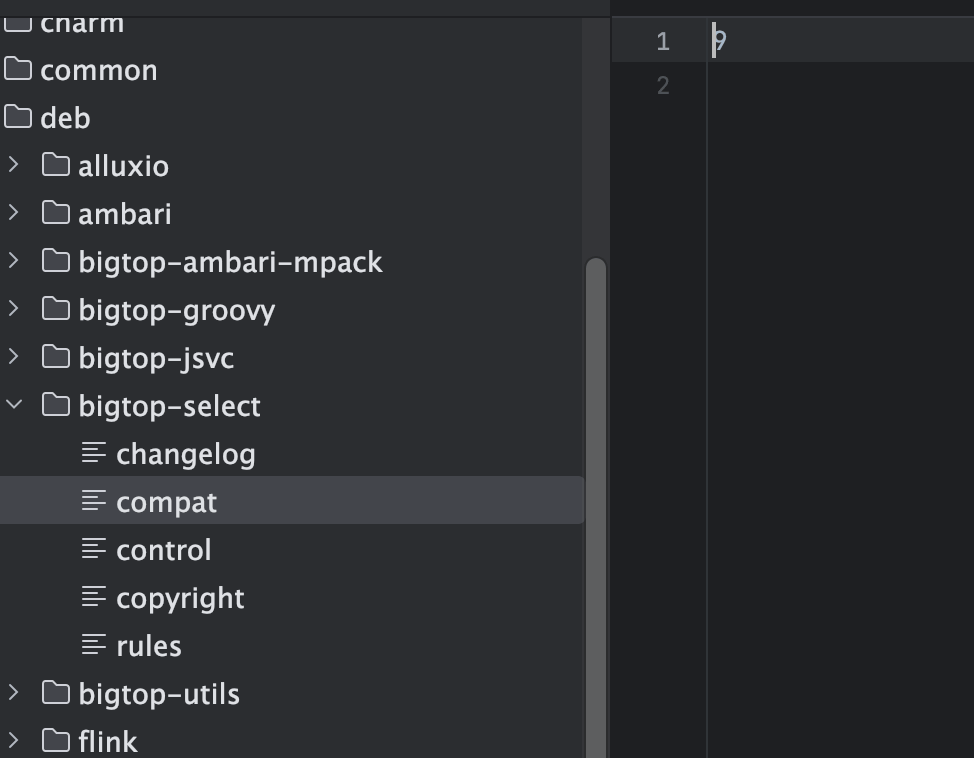Screen dimensions: 974x758
Task: Select the deb folder name
Action: [65, 117]
